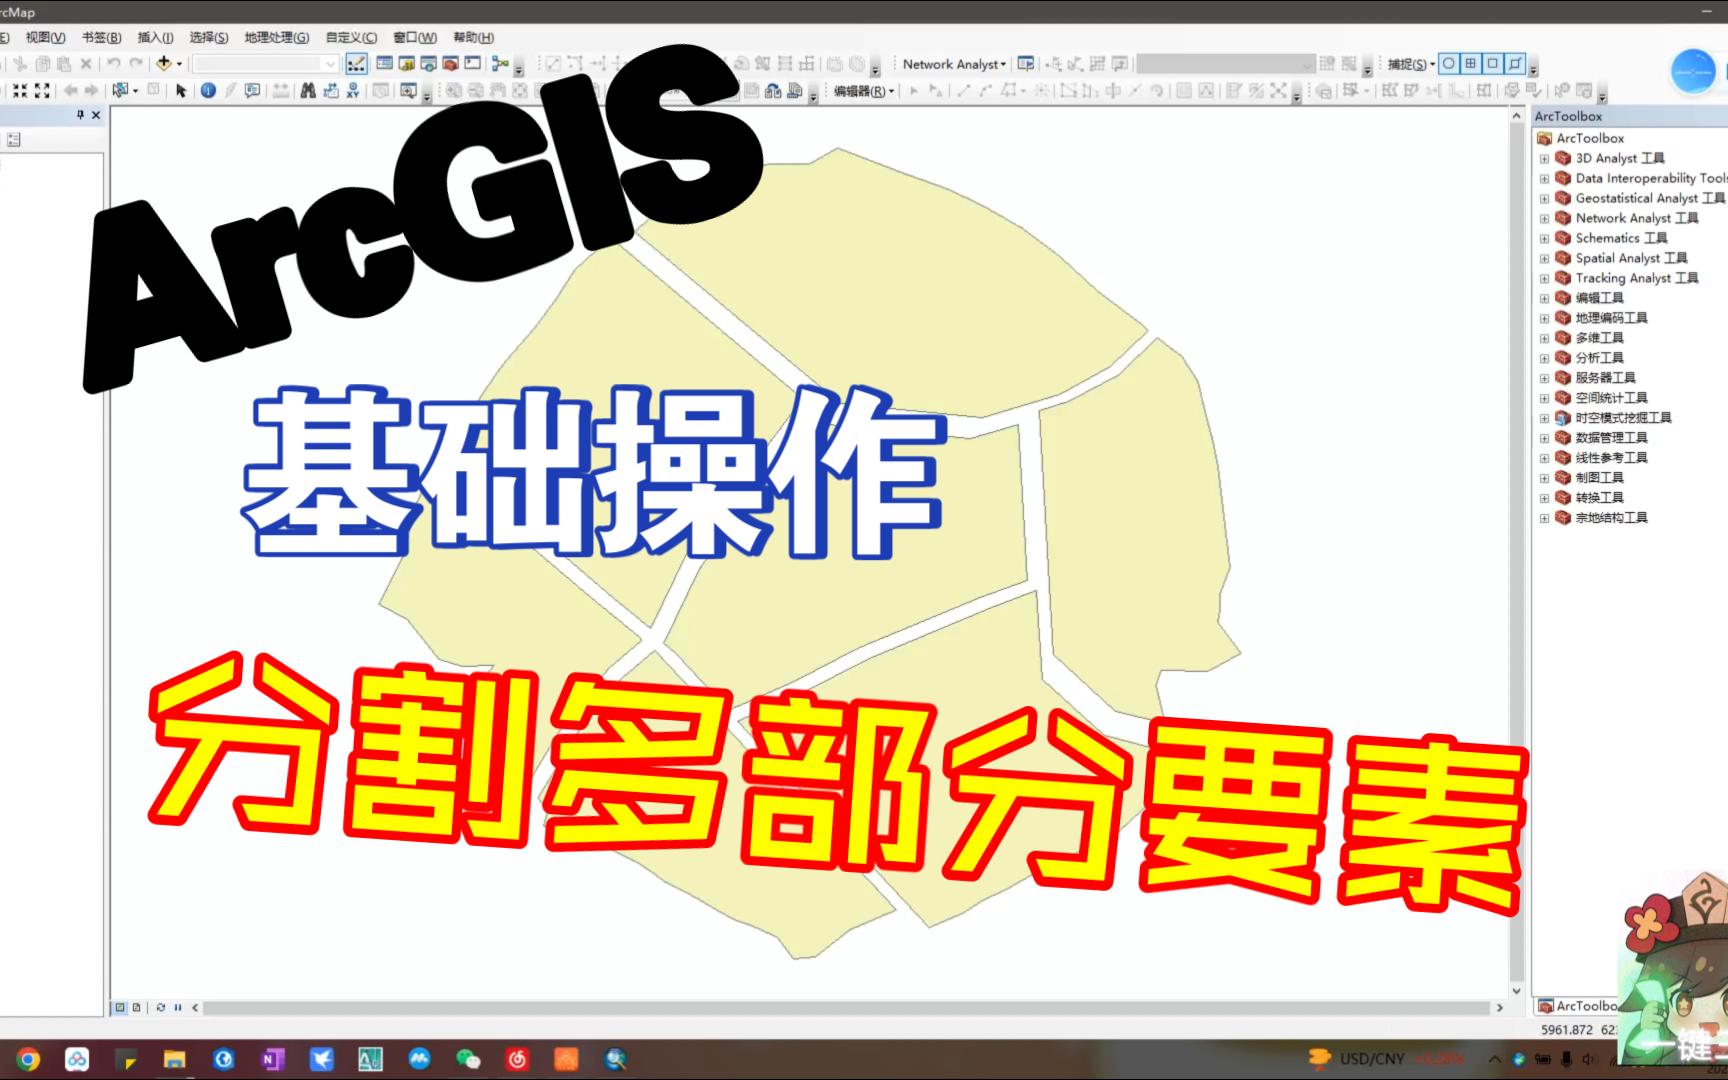Toggle edge snapping button
Screen dimensions: 1728x1080
[1514, 64]
